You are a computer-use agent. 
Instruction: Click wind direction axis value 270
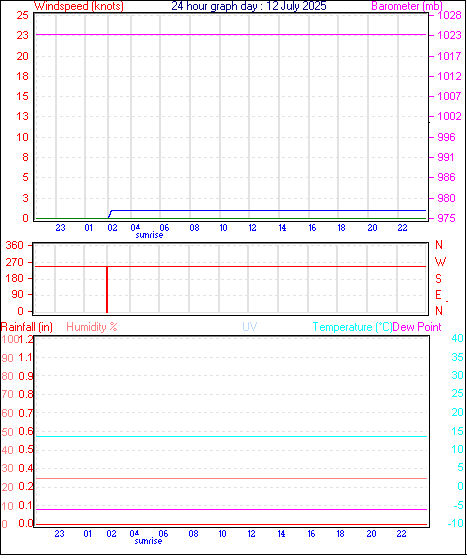14,262
